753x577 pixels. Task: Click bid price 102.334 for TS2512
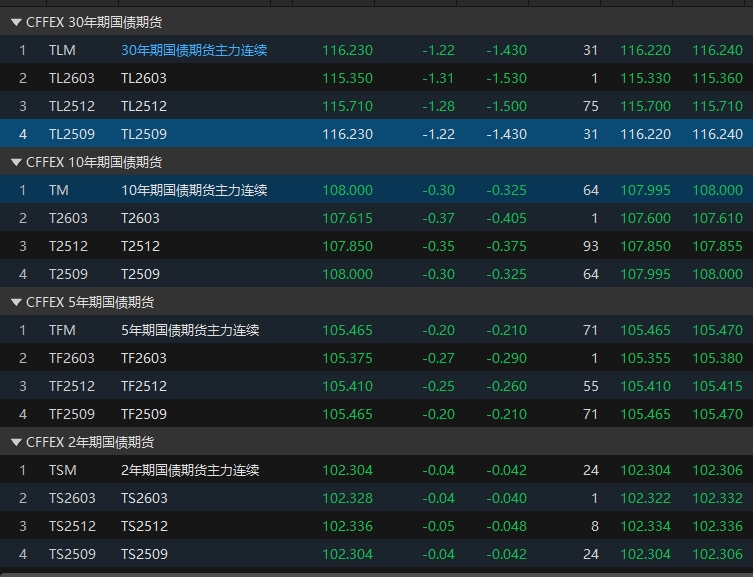point(645,526)
